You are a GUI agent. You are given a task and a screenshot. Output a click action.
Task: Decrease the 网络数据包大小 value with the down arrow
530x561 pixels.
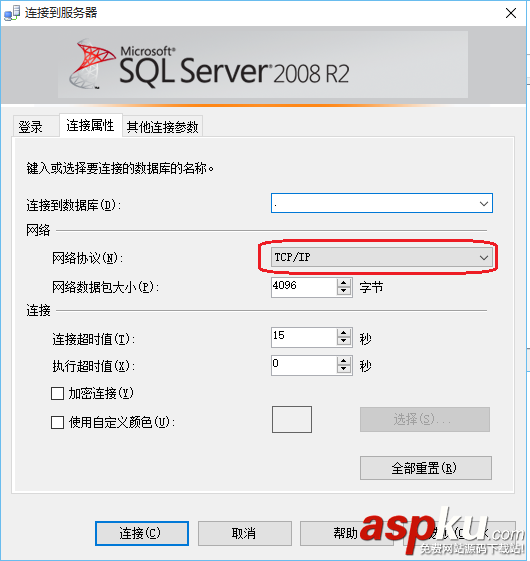344,291
